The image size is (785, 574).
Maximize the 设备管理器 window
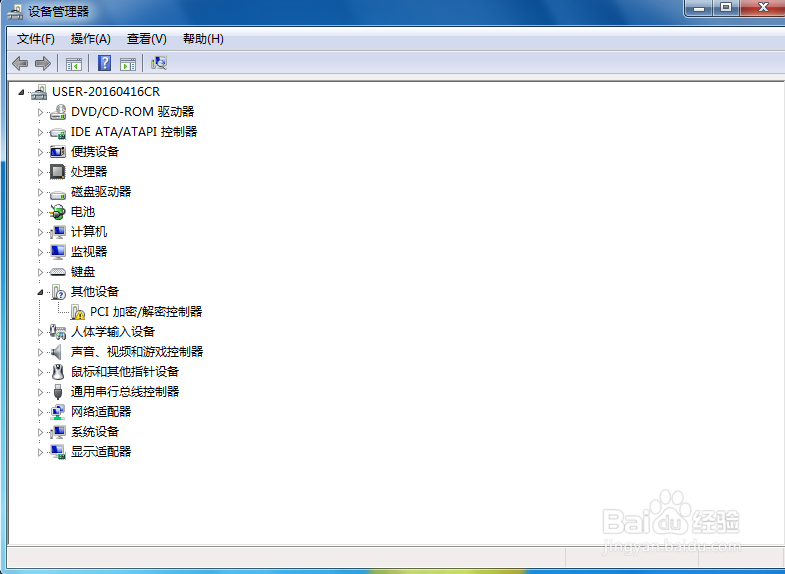(x=726, y=8)
